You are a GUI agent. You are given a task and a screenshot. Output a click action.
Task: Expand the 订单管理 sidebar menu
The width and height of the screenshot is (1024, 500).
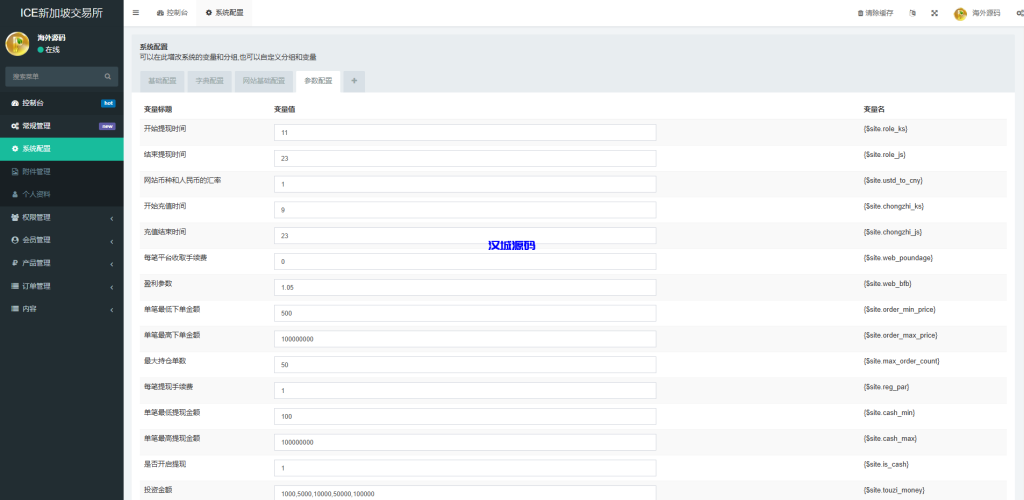pos(60,286)
